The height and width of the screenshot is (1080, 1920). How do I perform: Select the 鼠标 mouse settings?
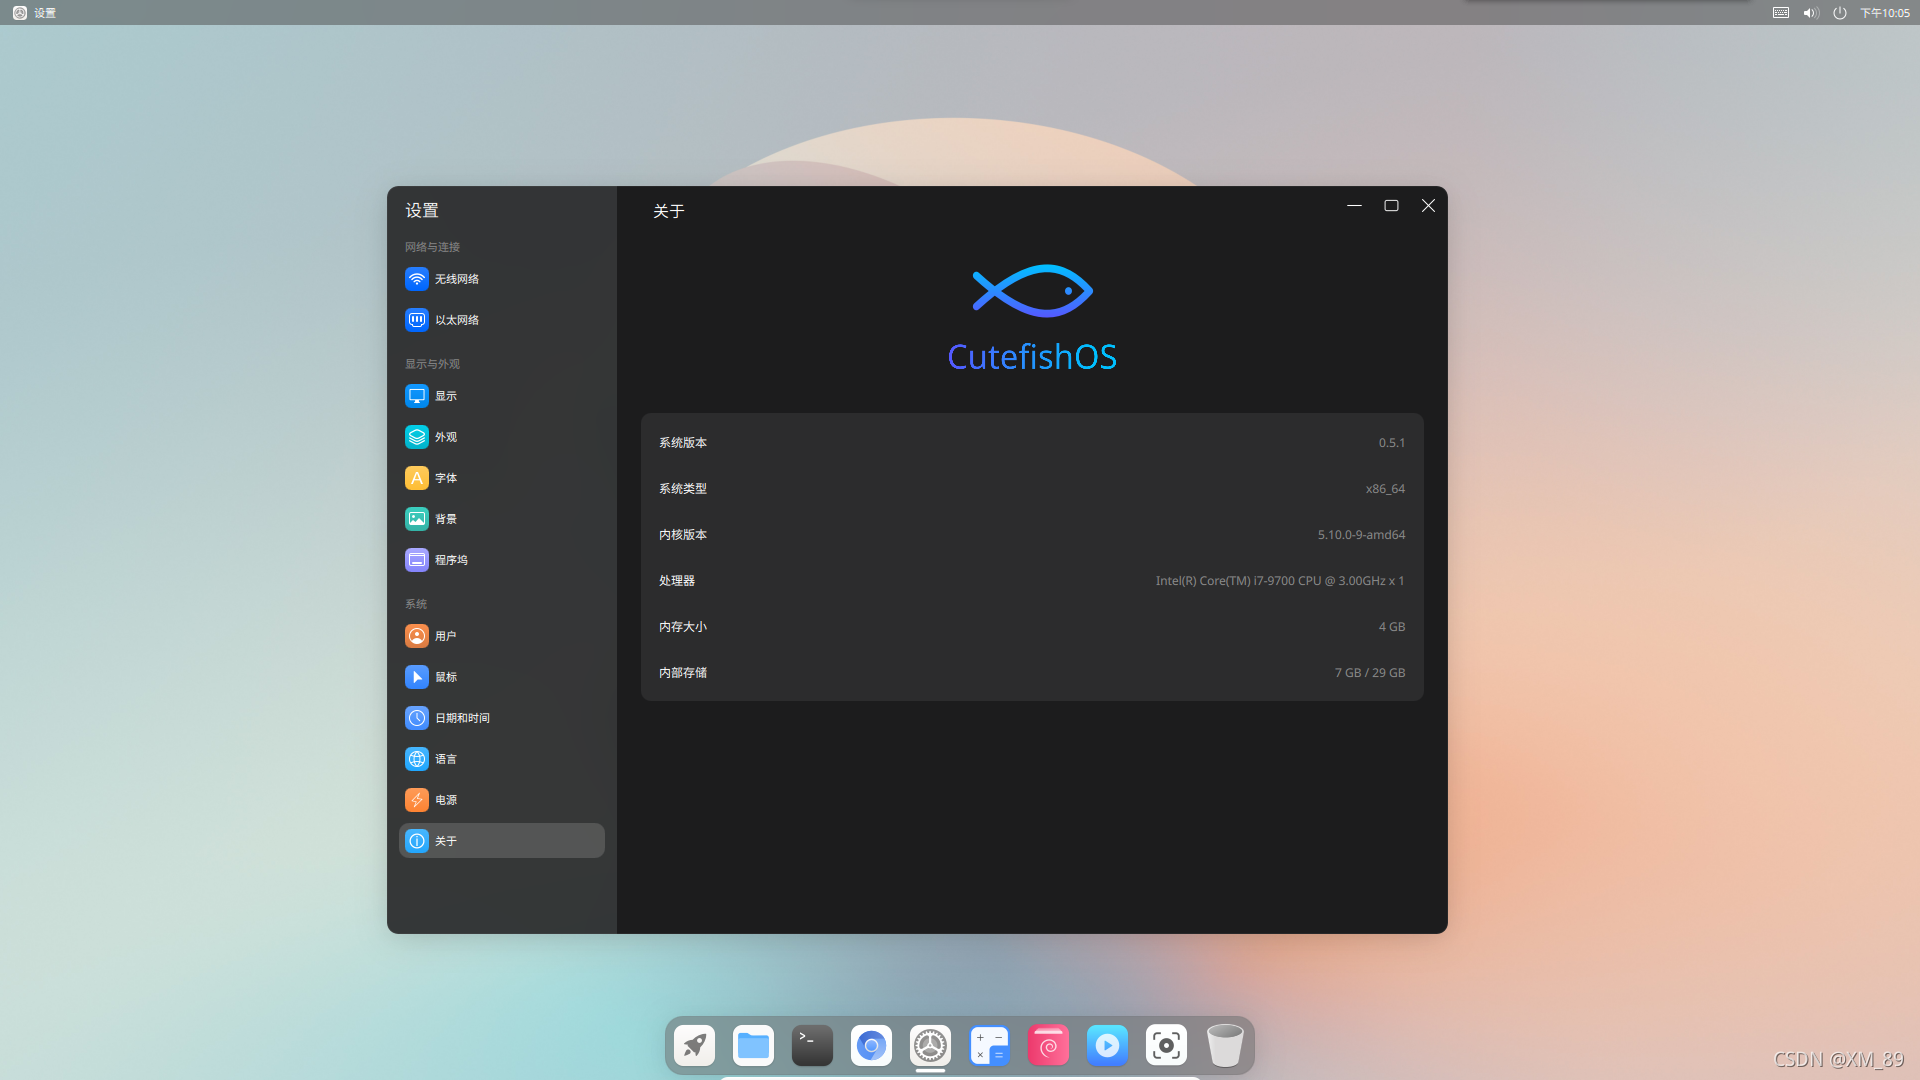(445, 677)
